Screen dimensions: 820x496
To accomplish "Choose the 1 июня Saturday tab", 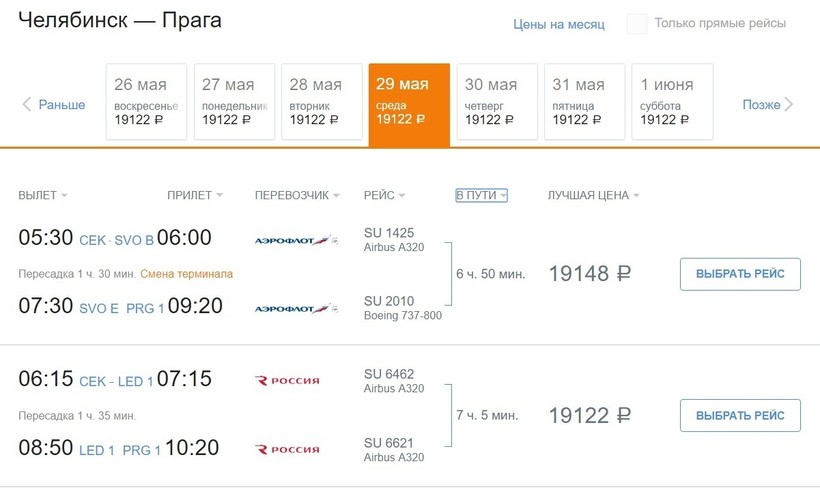I will [x=673, y=101].
